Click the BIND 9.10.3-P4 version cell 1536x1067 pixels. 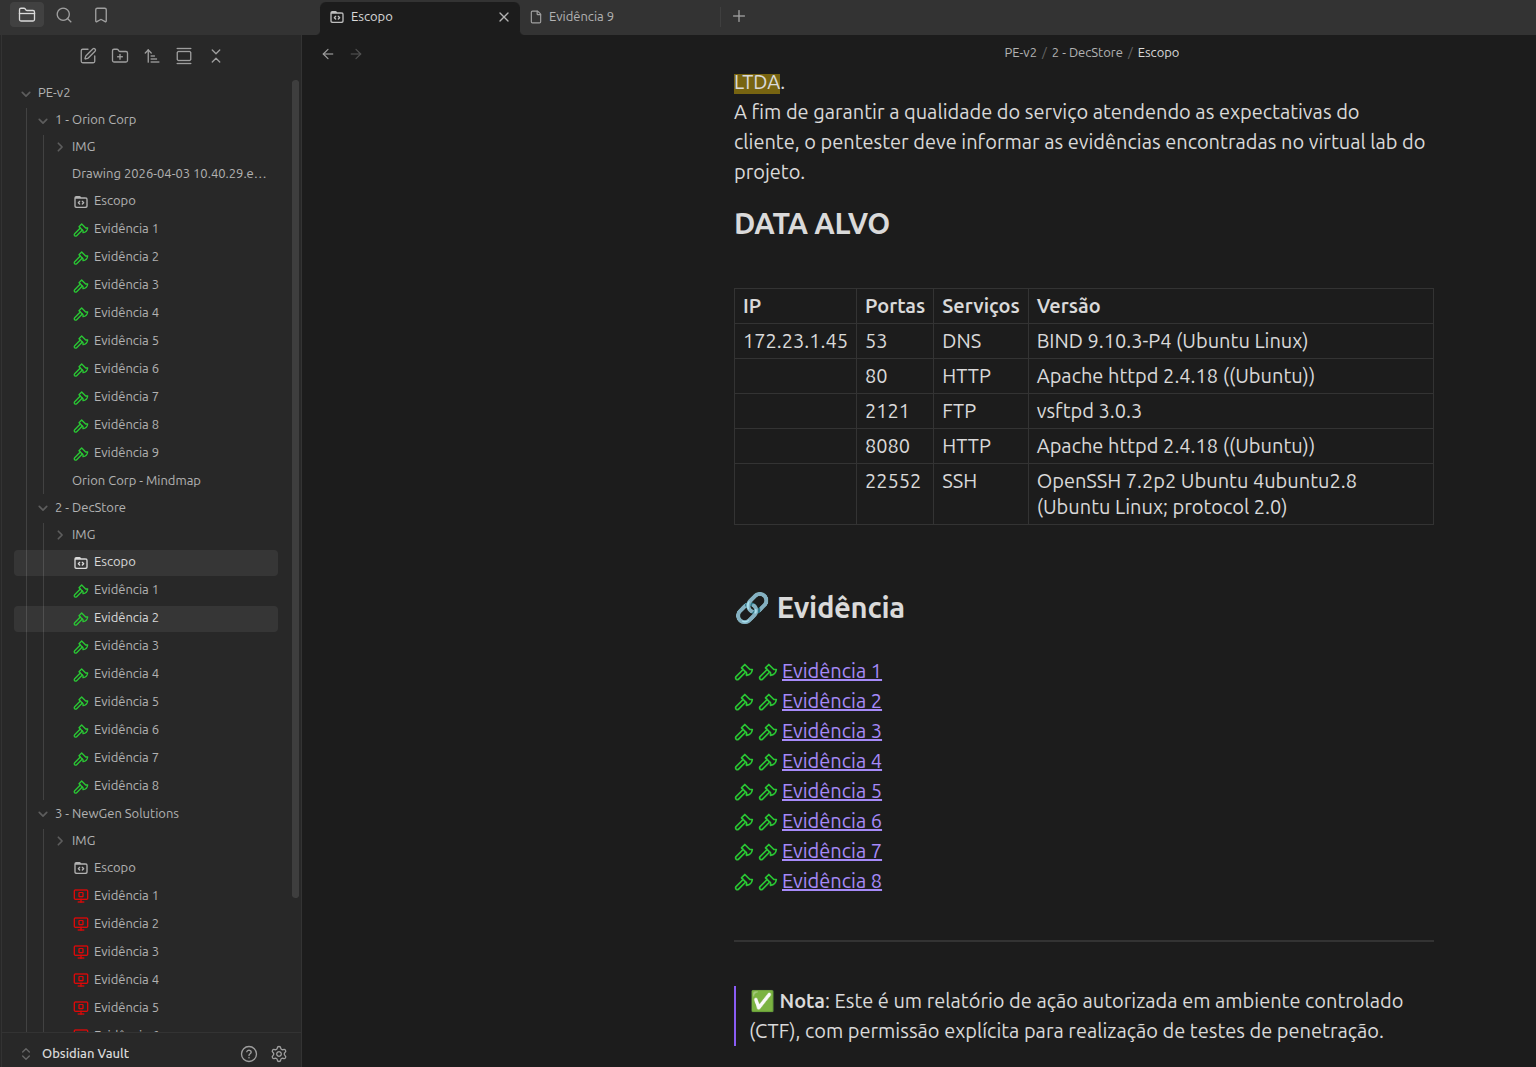point(1230,341)
